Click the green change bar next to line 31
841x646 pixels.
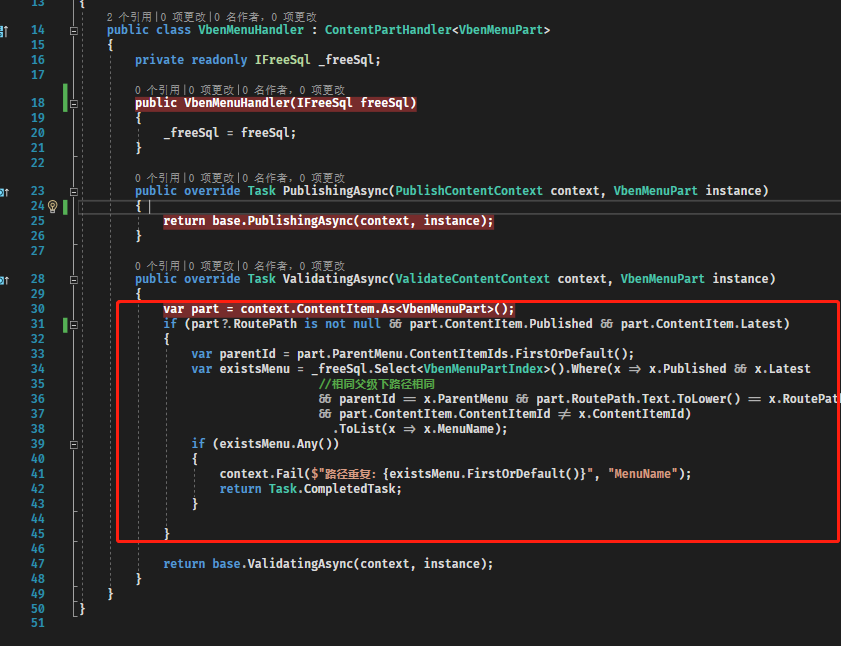[x=65, y=325]
